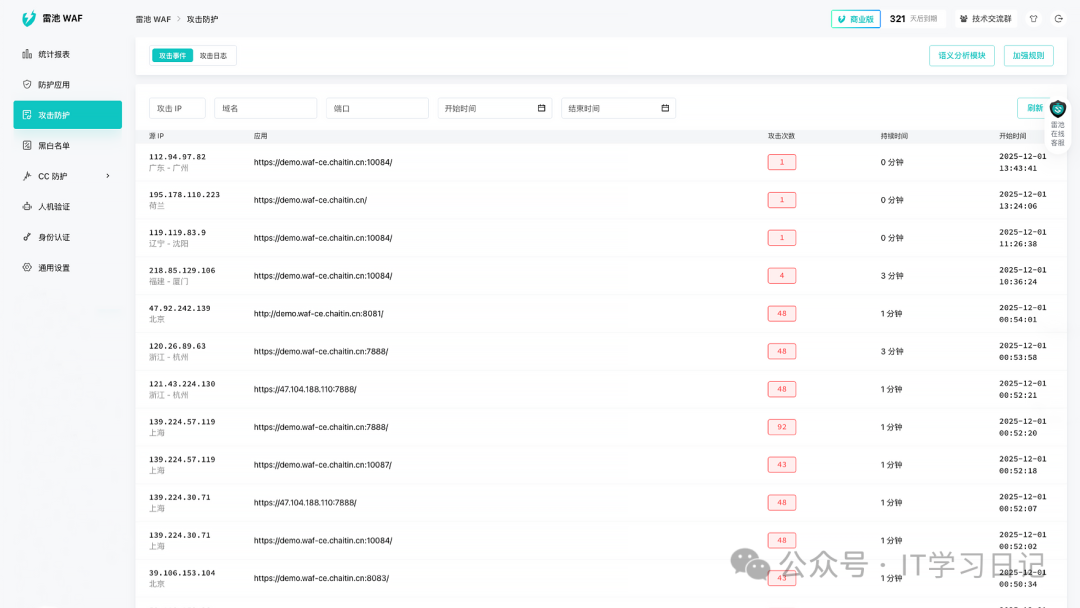Click the logout icon in top right
1080x608 pixels.
point(1058,19)
